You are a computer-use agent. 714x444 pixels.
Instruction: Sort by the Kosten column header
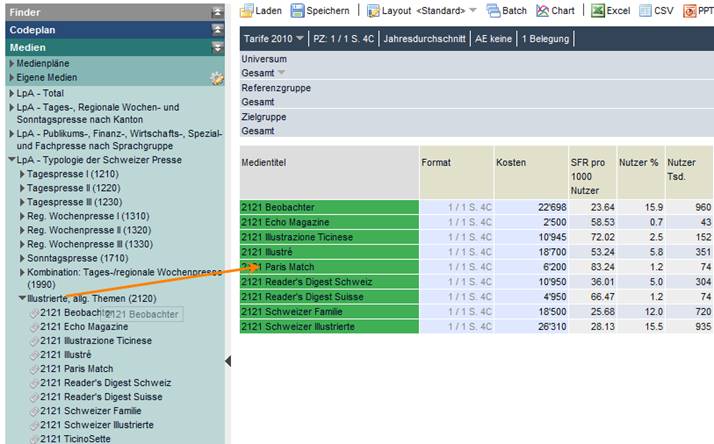coord(531,172)
